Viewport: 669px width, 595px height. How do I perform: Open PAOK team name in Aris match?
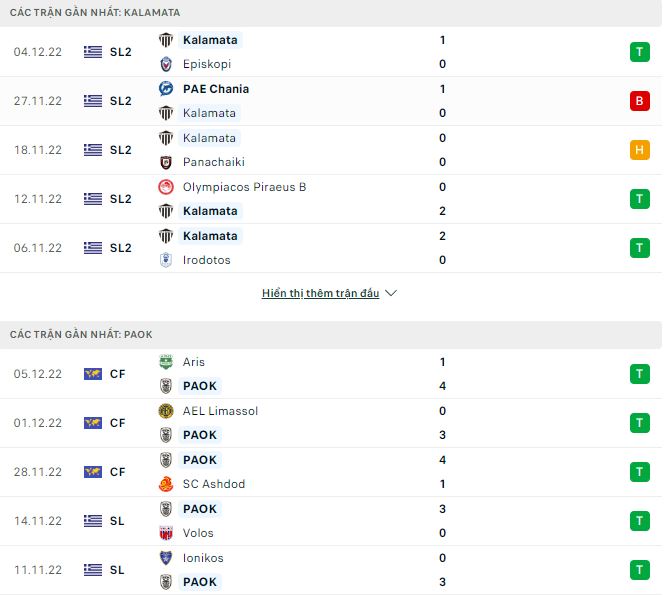200,386
